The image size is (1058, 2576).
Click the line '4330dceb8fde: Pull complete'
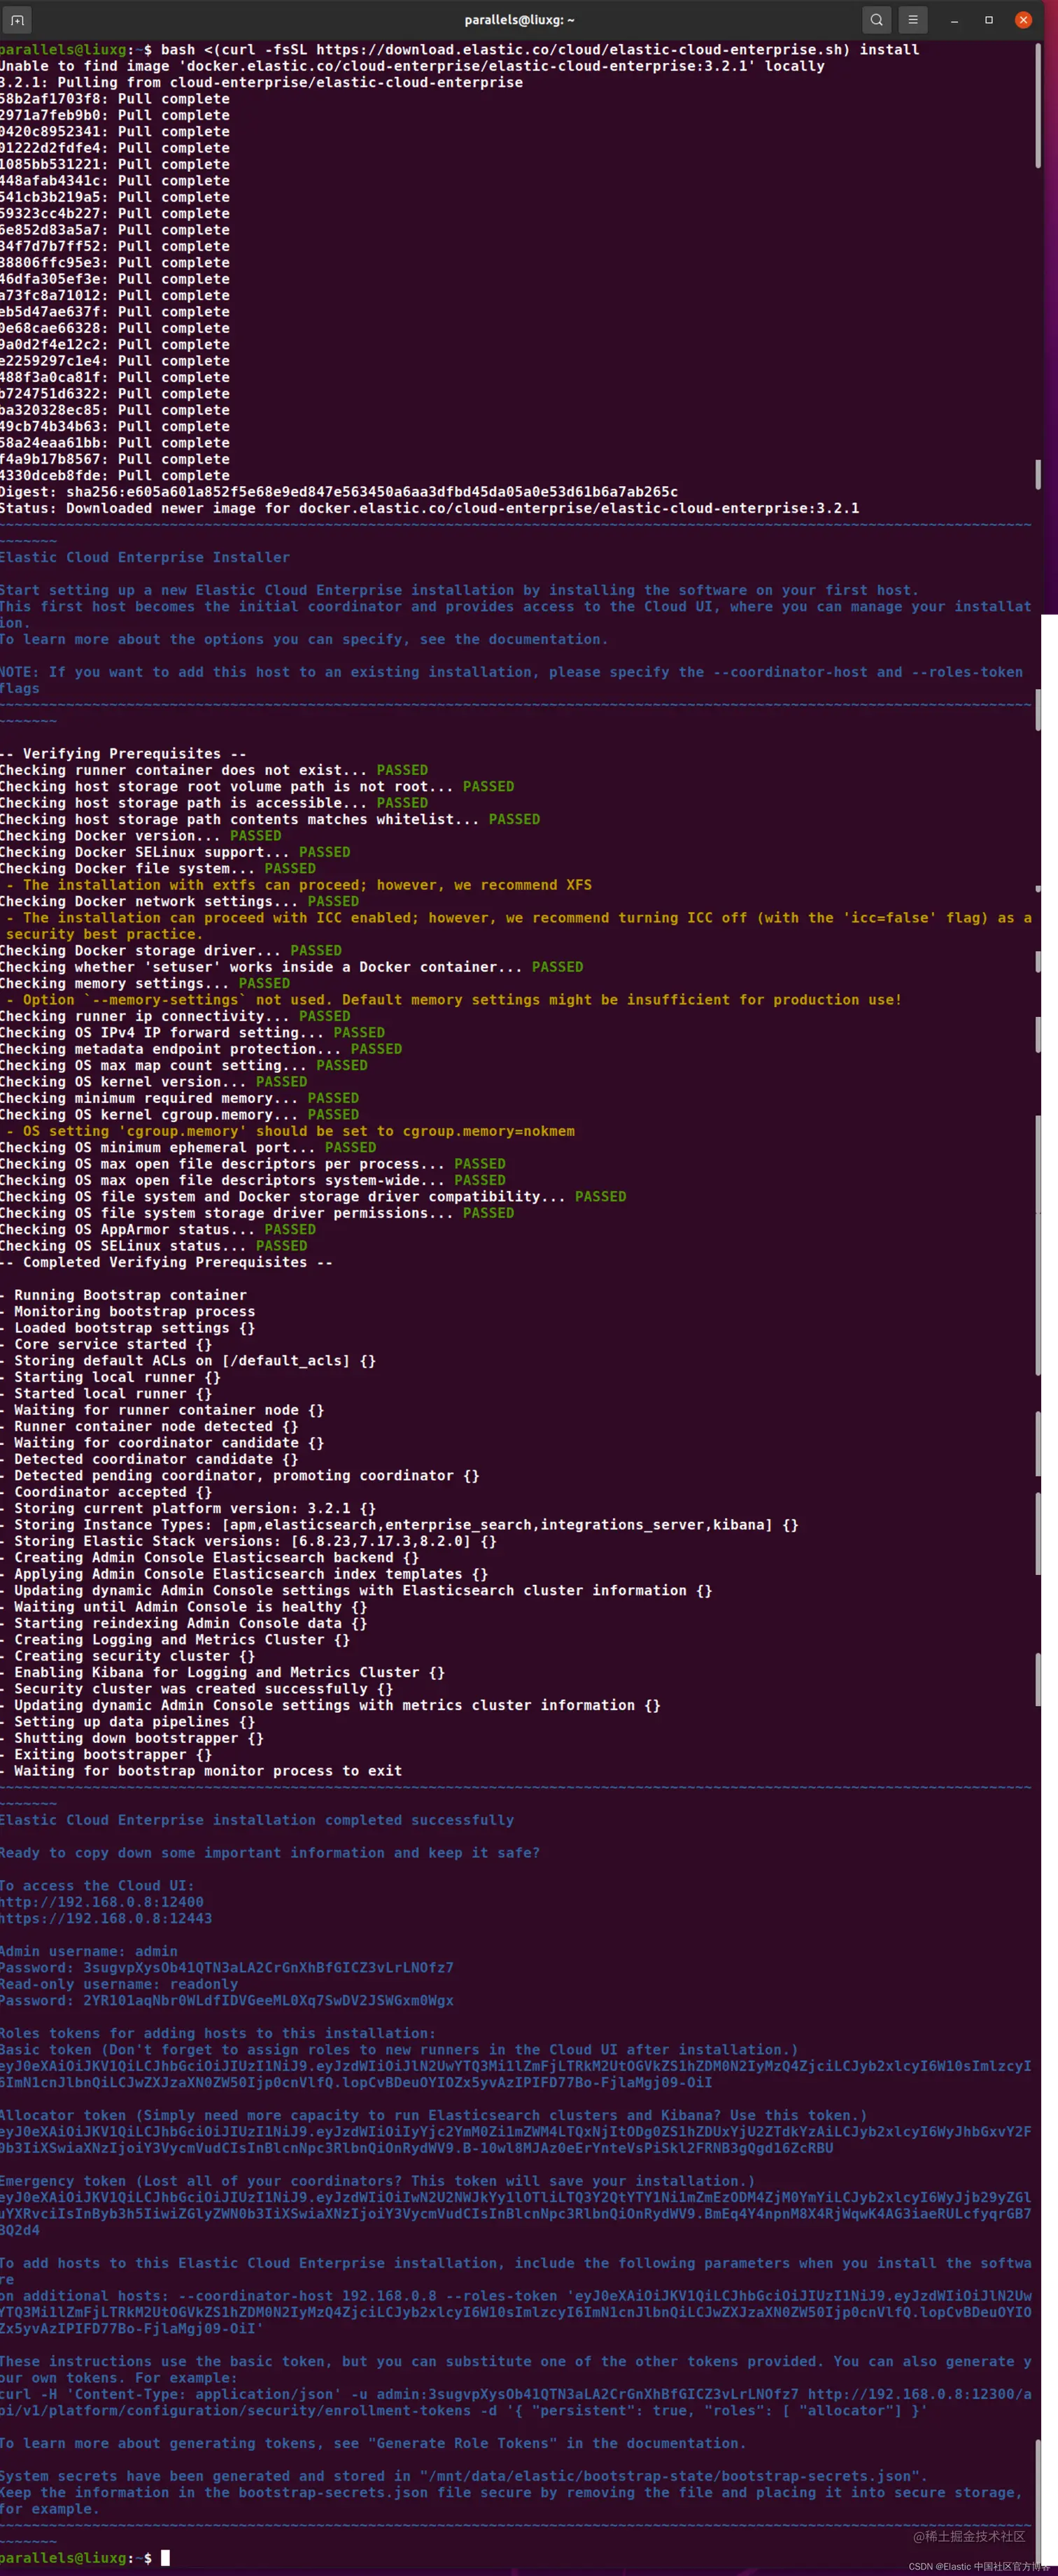[x=115, y=476]
